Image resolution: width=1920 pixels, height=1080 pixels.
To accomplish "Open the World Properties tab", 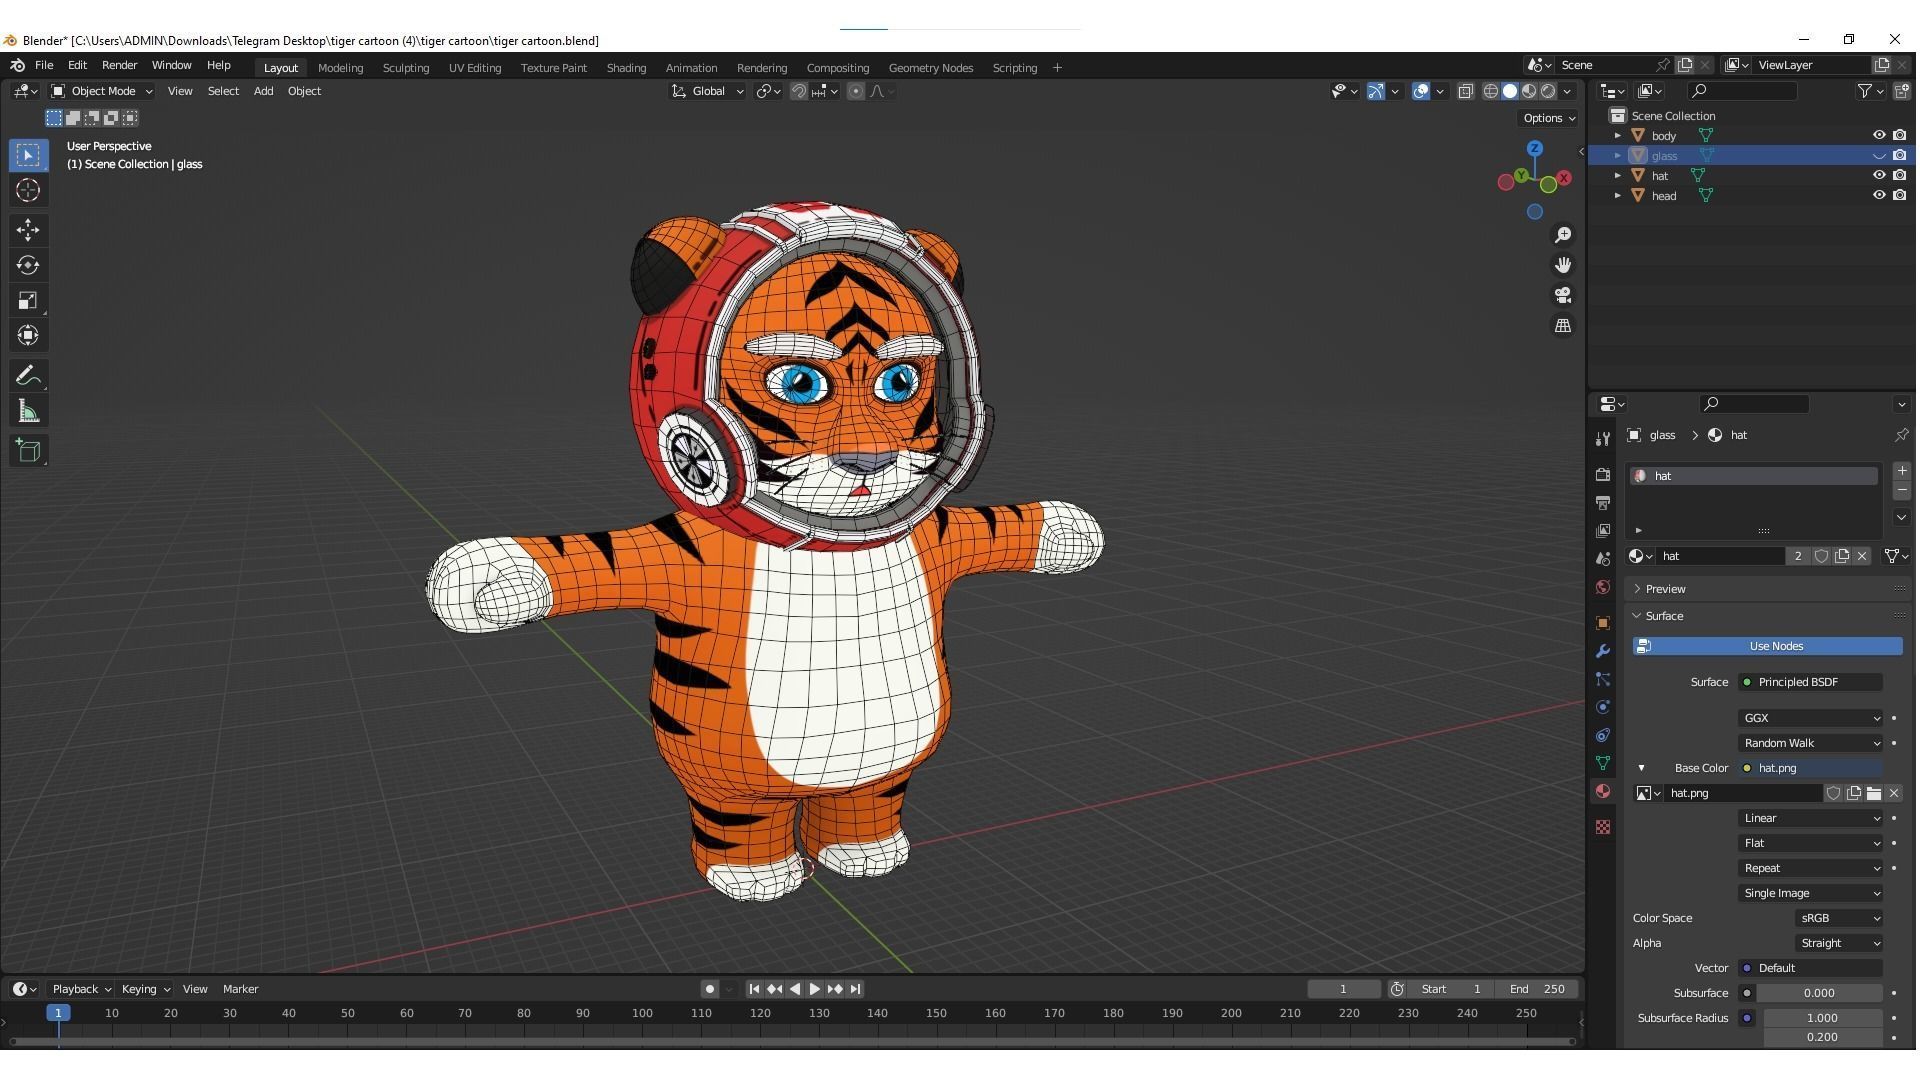I will click(1603, 587).
